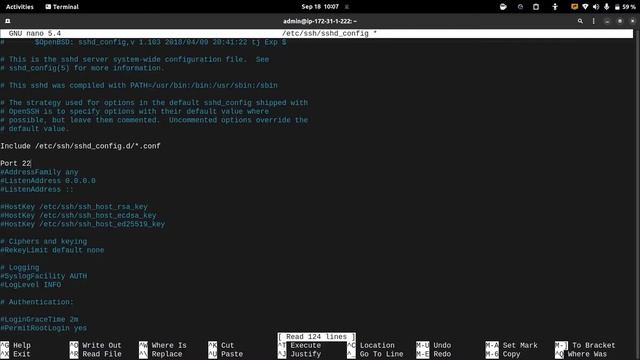Open the Sep 18 10:07 clock menu

coord(320,7)
